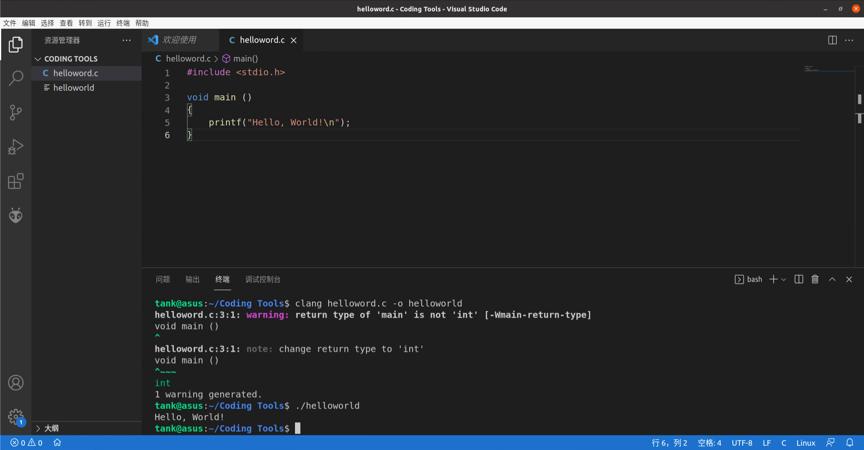The image size is (864, 450).
Task: Open Source Control view
Action: click(x=15, y=112)
